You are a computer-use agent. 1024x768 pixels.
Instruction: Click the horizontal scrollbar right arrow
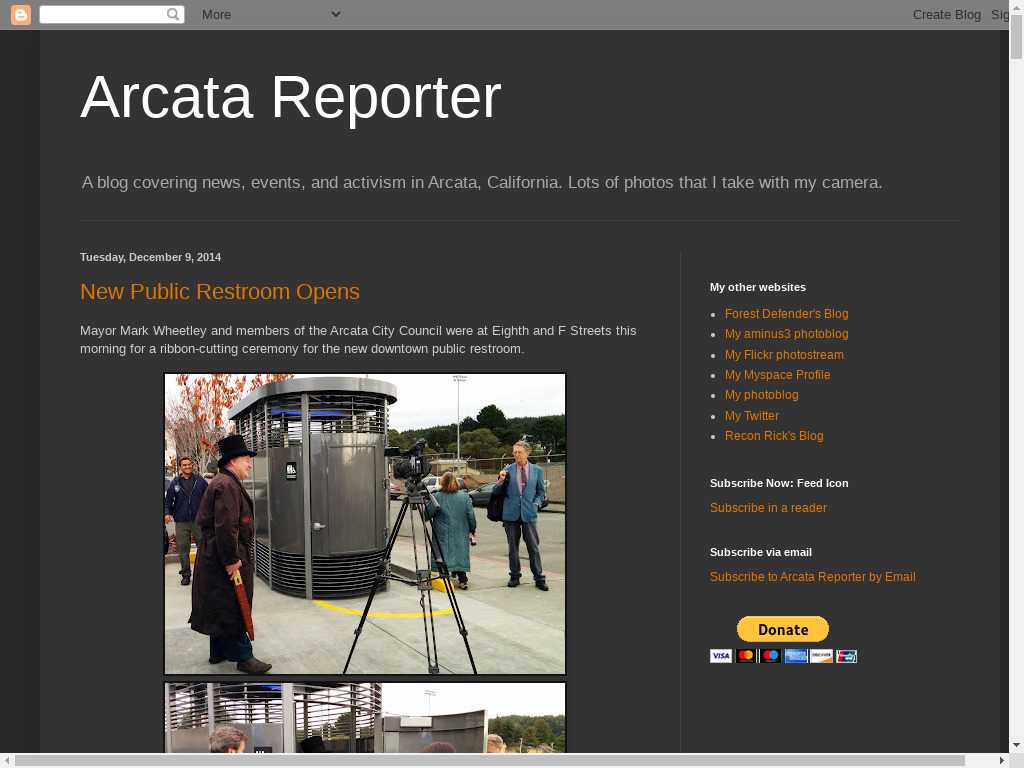click(x=1002, y=761)
